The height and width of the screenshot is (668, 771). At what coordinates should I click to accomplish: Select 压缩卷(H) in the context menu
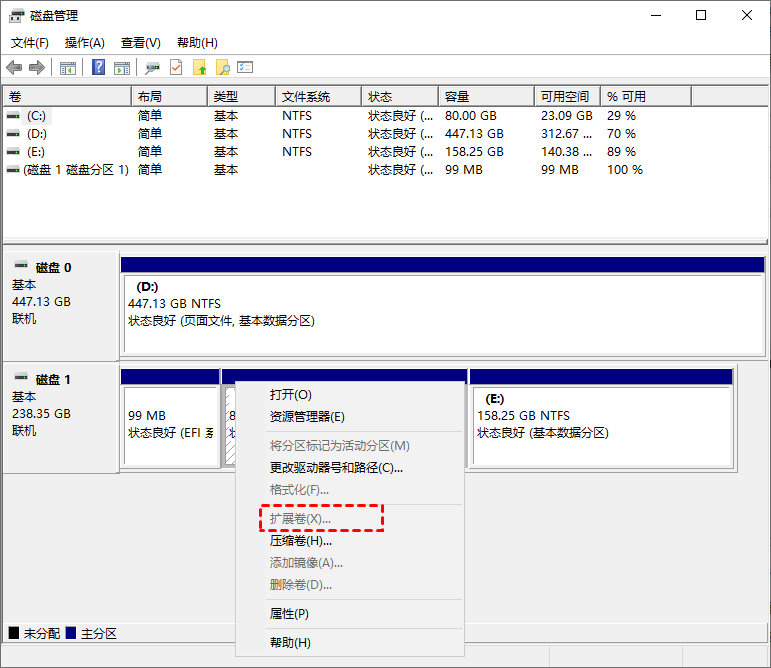pos(301,541)
